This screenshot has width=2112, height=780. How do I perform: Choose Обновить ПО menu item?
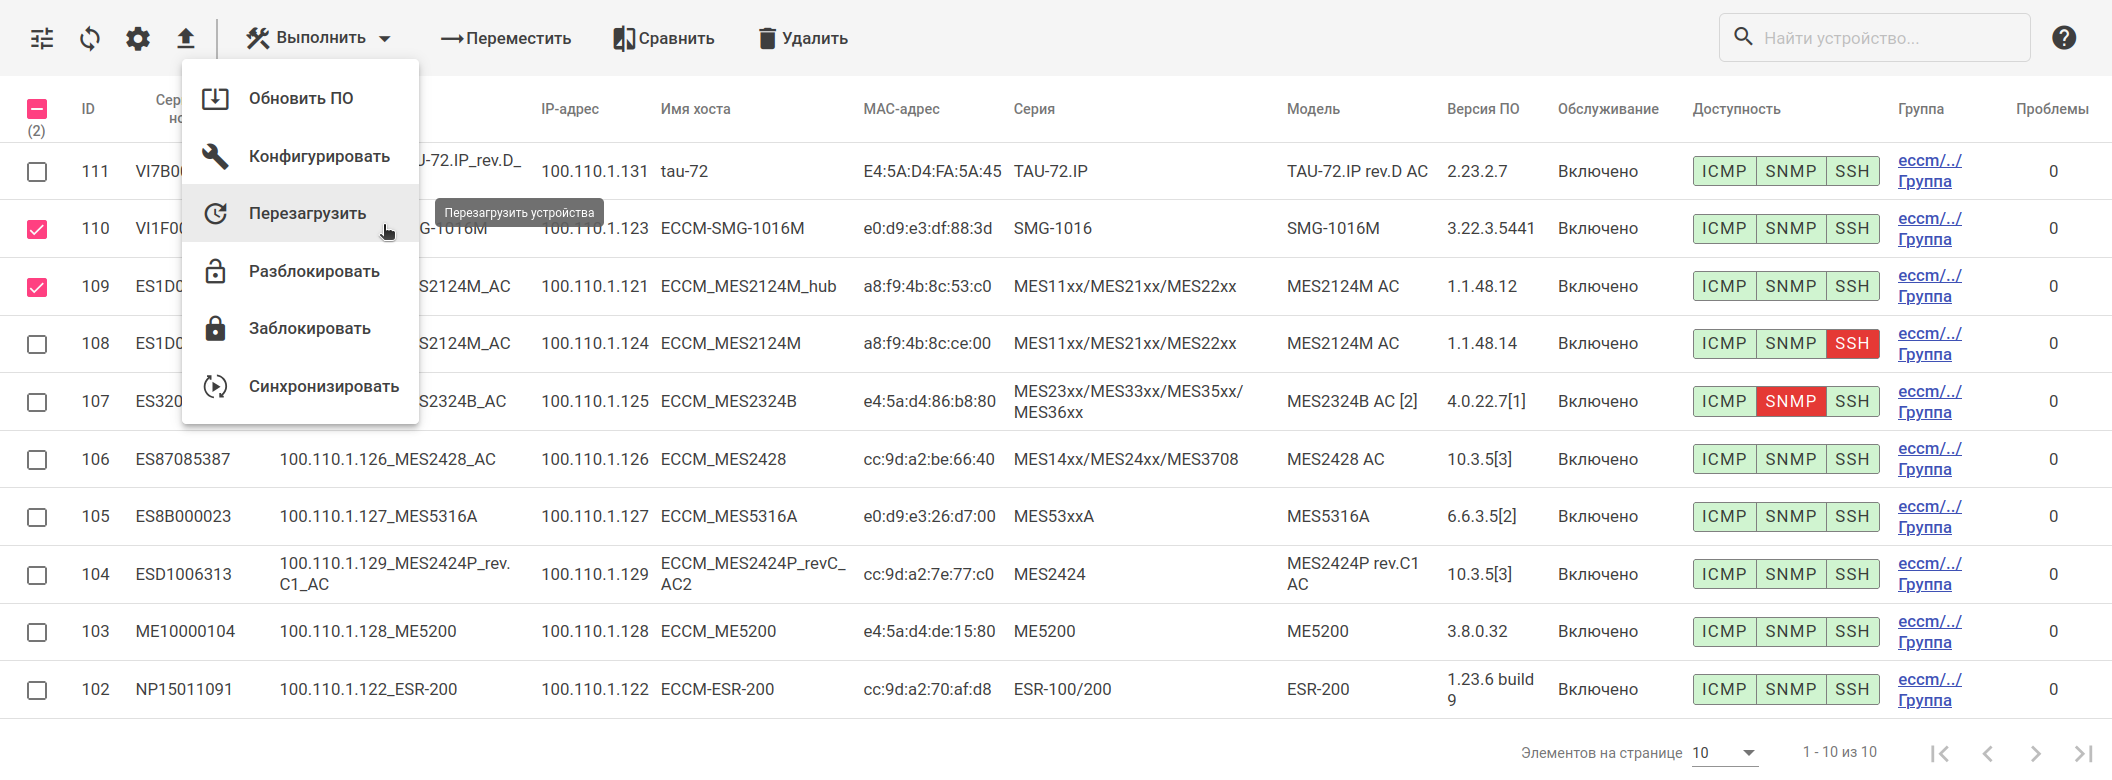(300, 99)
